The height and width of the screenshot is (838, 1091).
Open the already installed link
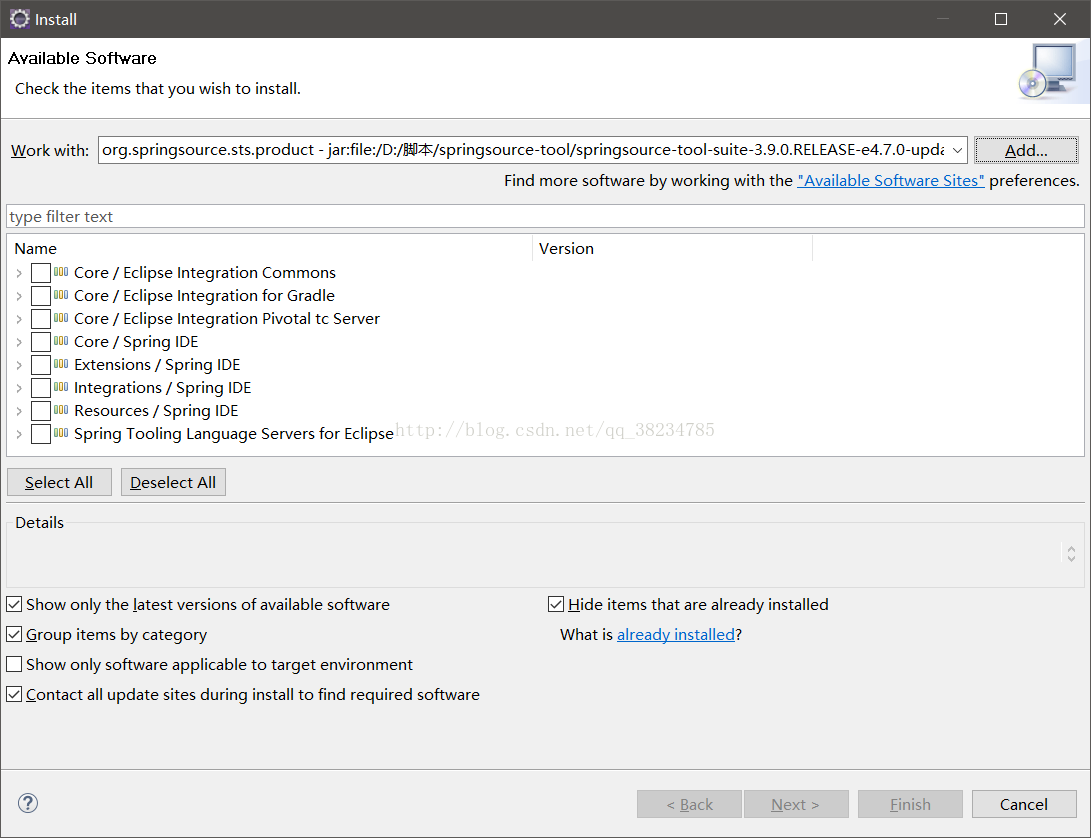[676, 634]
